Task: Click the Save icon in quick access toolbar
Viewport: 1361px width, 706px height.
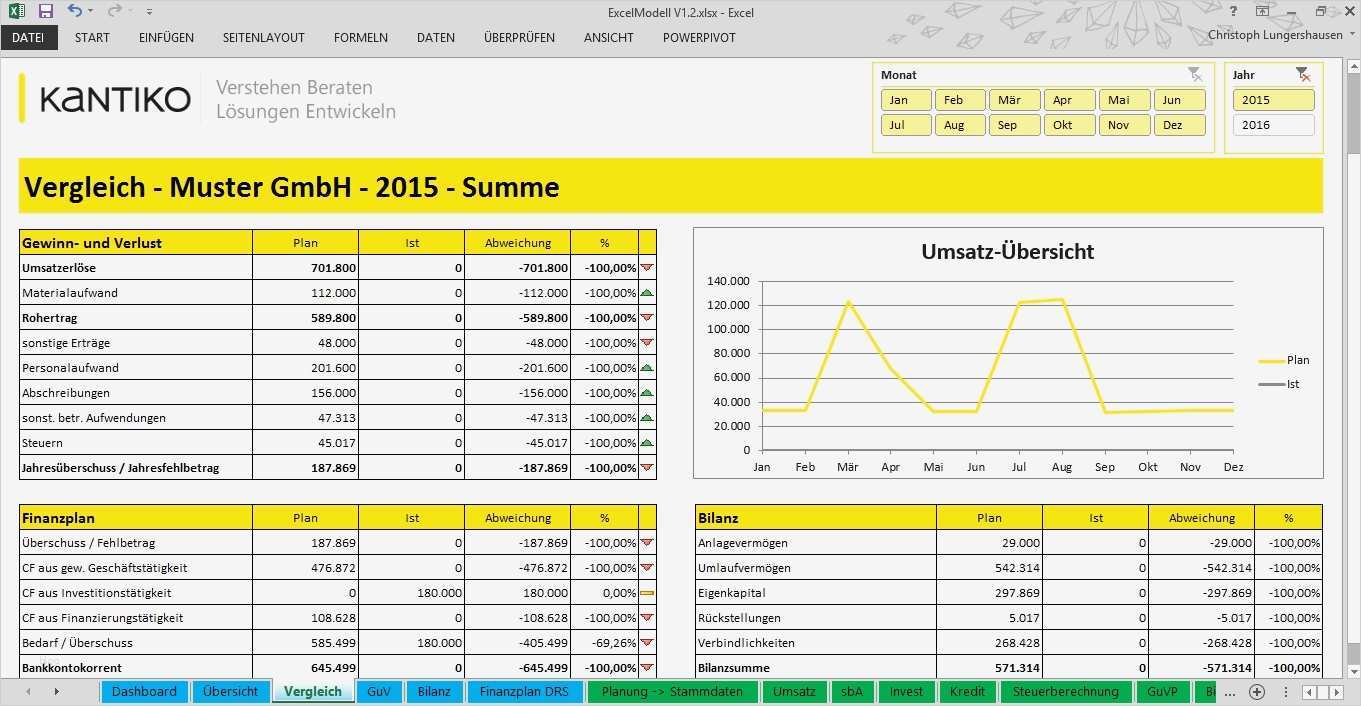Action: [46, 11]
